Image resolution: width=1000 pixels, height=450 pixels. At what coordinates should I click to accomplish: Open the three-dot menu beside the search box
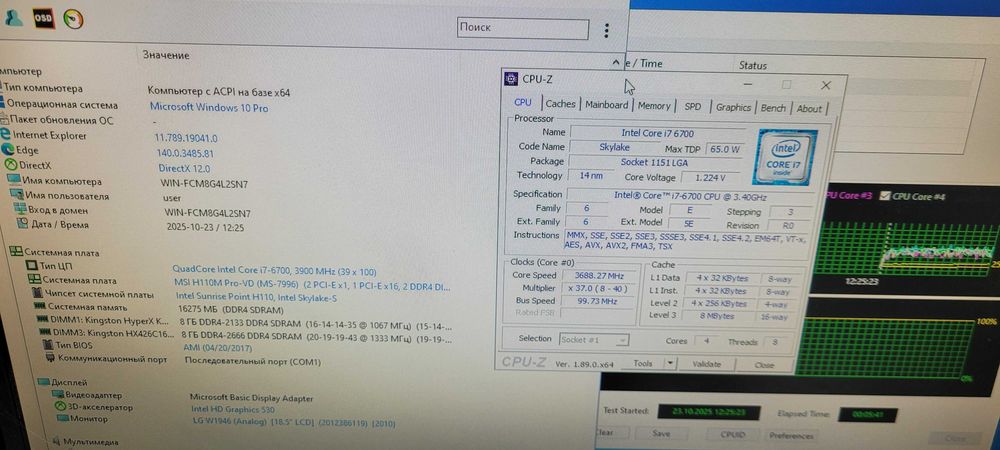coord(607,30)
